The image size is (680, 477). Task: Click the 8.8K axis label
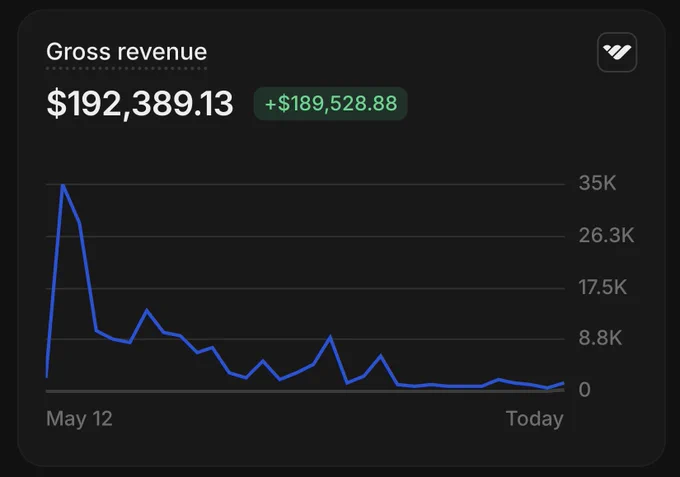coord(600,338)
